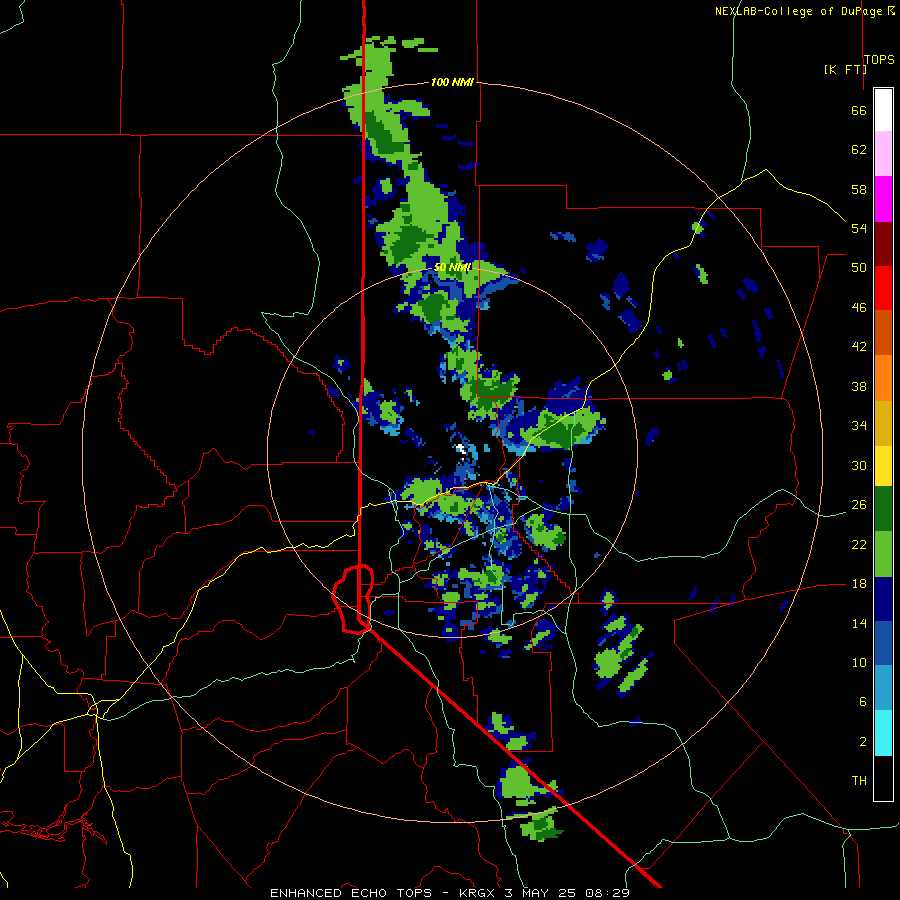Screen dimensions: 900x900
Task: Click the 54 legend value
Action: click(x=859, y=228)
